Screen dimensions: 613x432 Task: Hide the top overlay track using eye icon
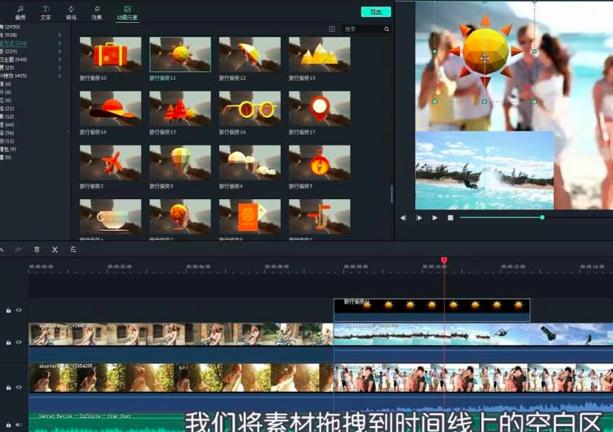[18, 310]
